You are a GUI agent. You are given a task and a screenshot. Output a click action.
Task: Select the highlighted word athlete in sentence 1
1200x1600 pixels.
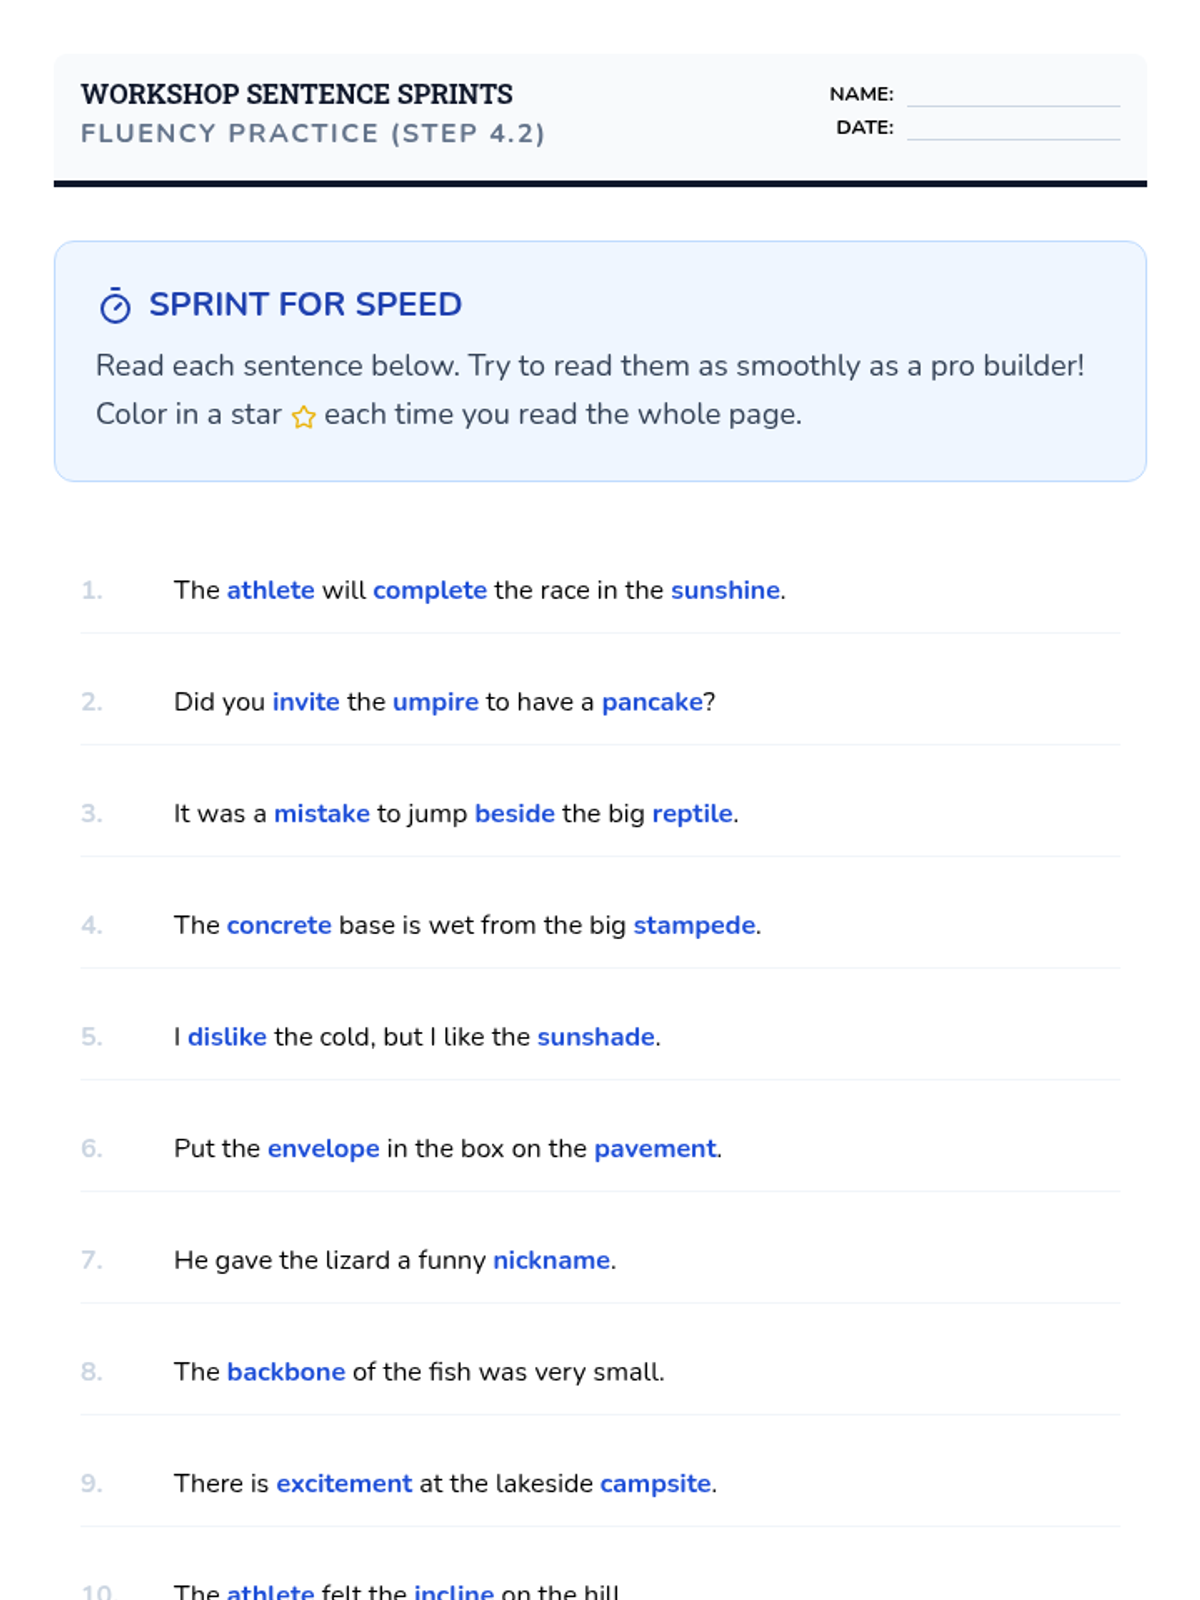tap(270, 590)
